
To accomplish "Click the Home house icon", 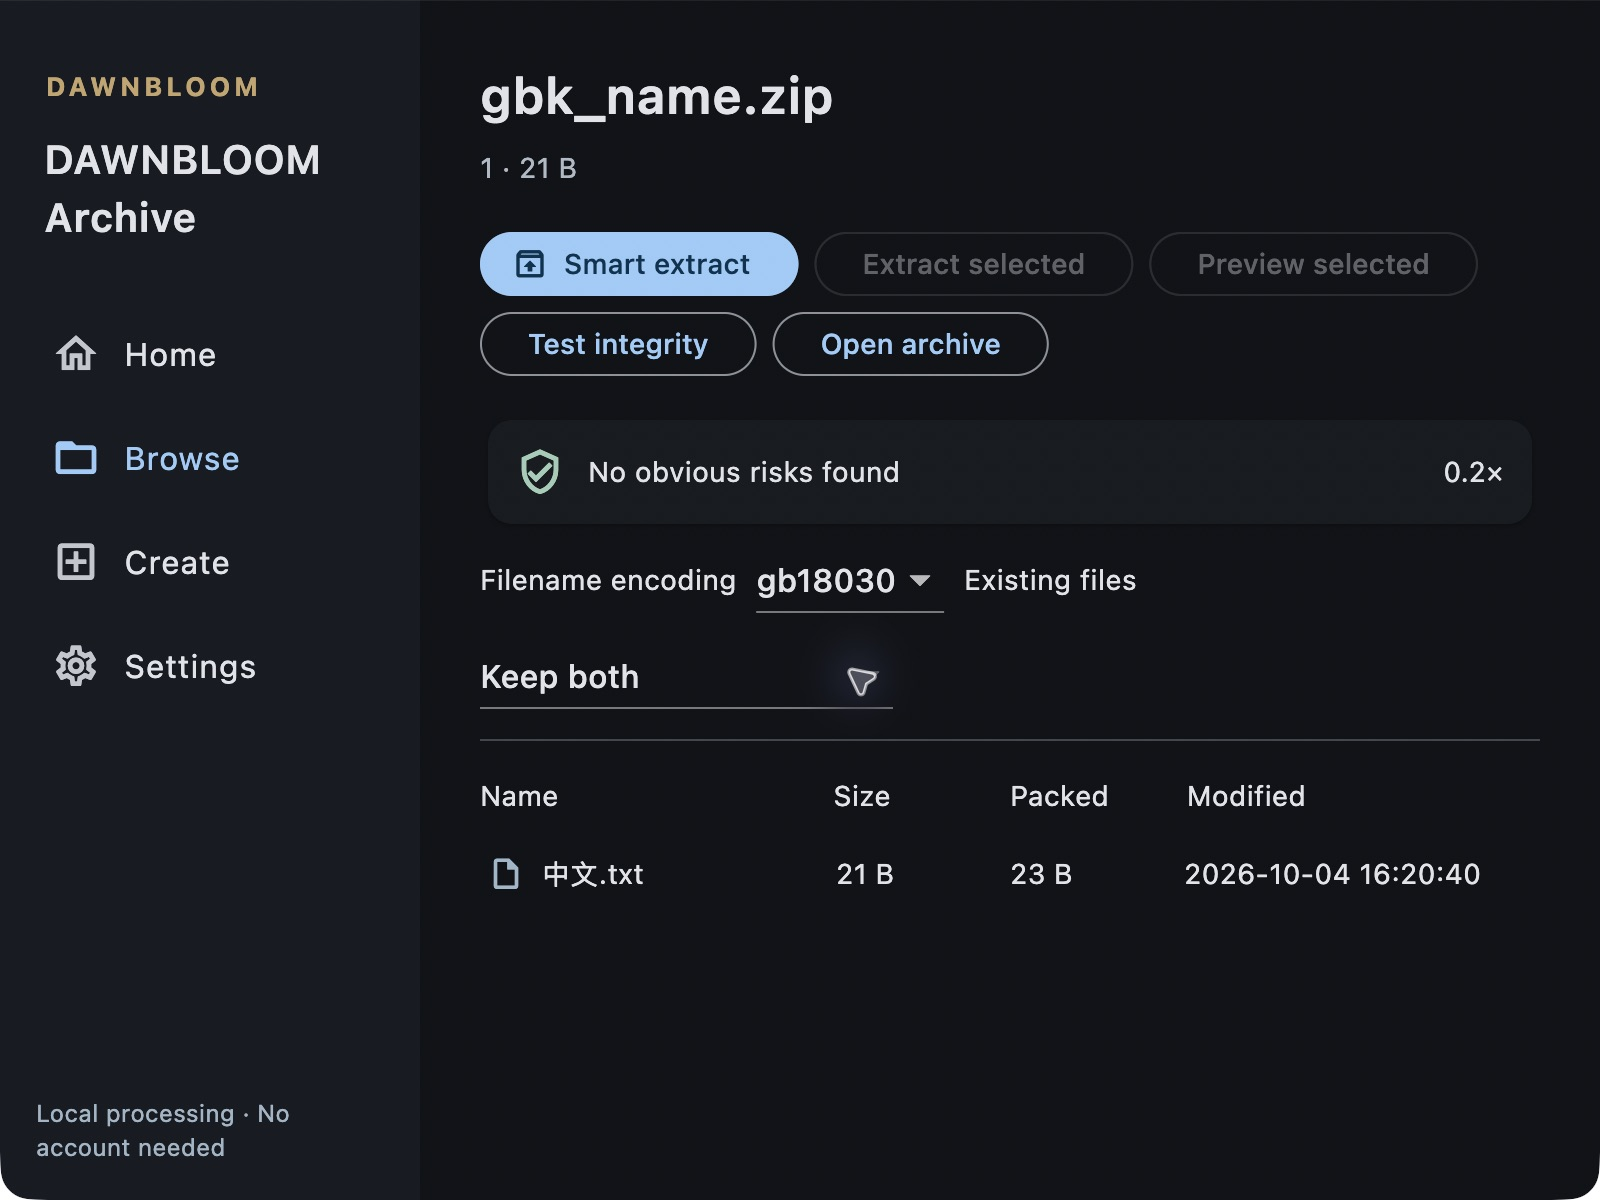I will [76, 354].
